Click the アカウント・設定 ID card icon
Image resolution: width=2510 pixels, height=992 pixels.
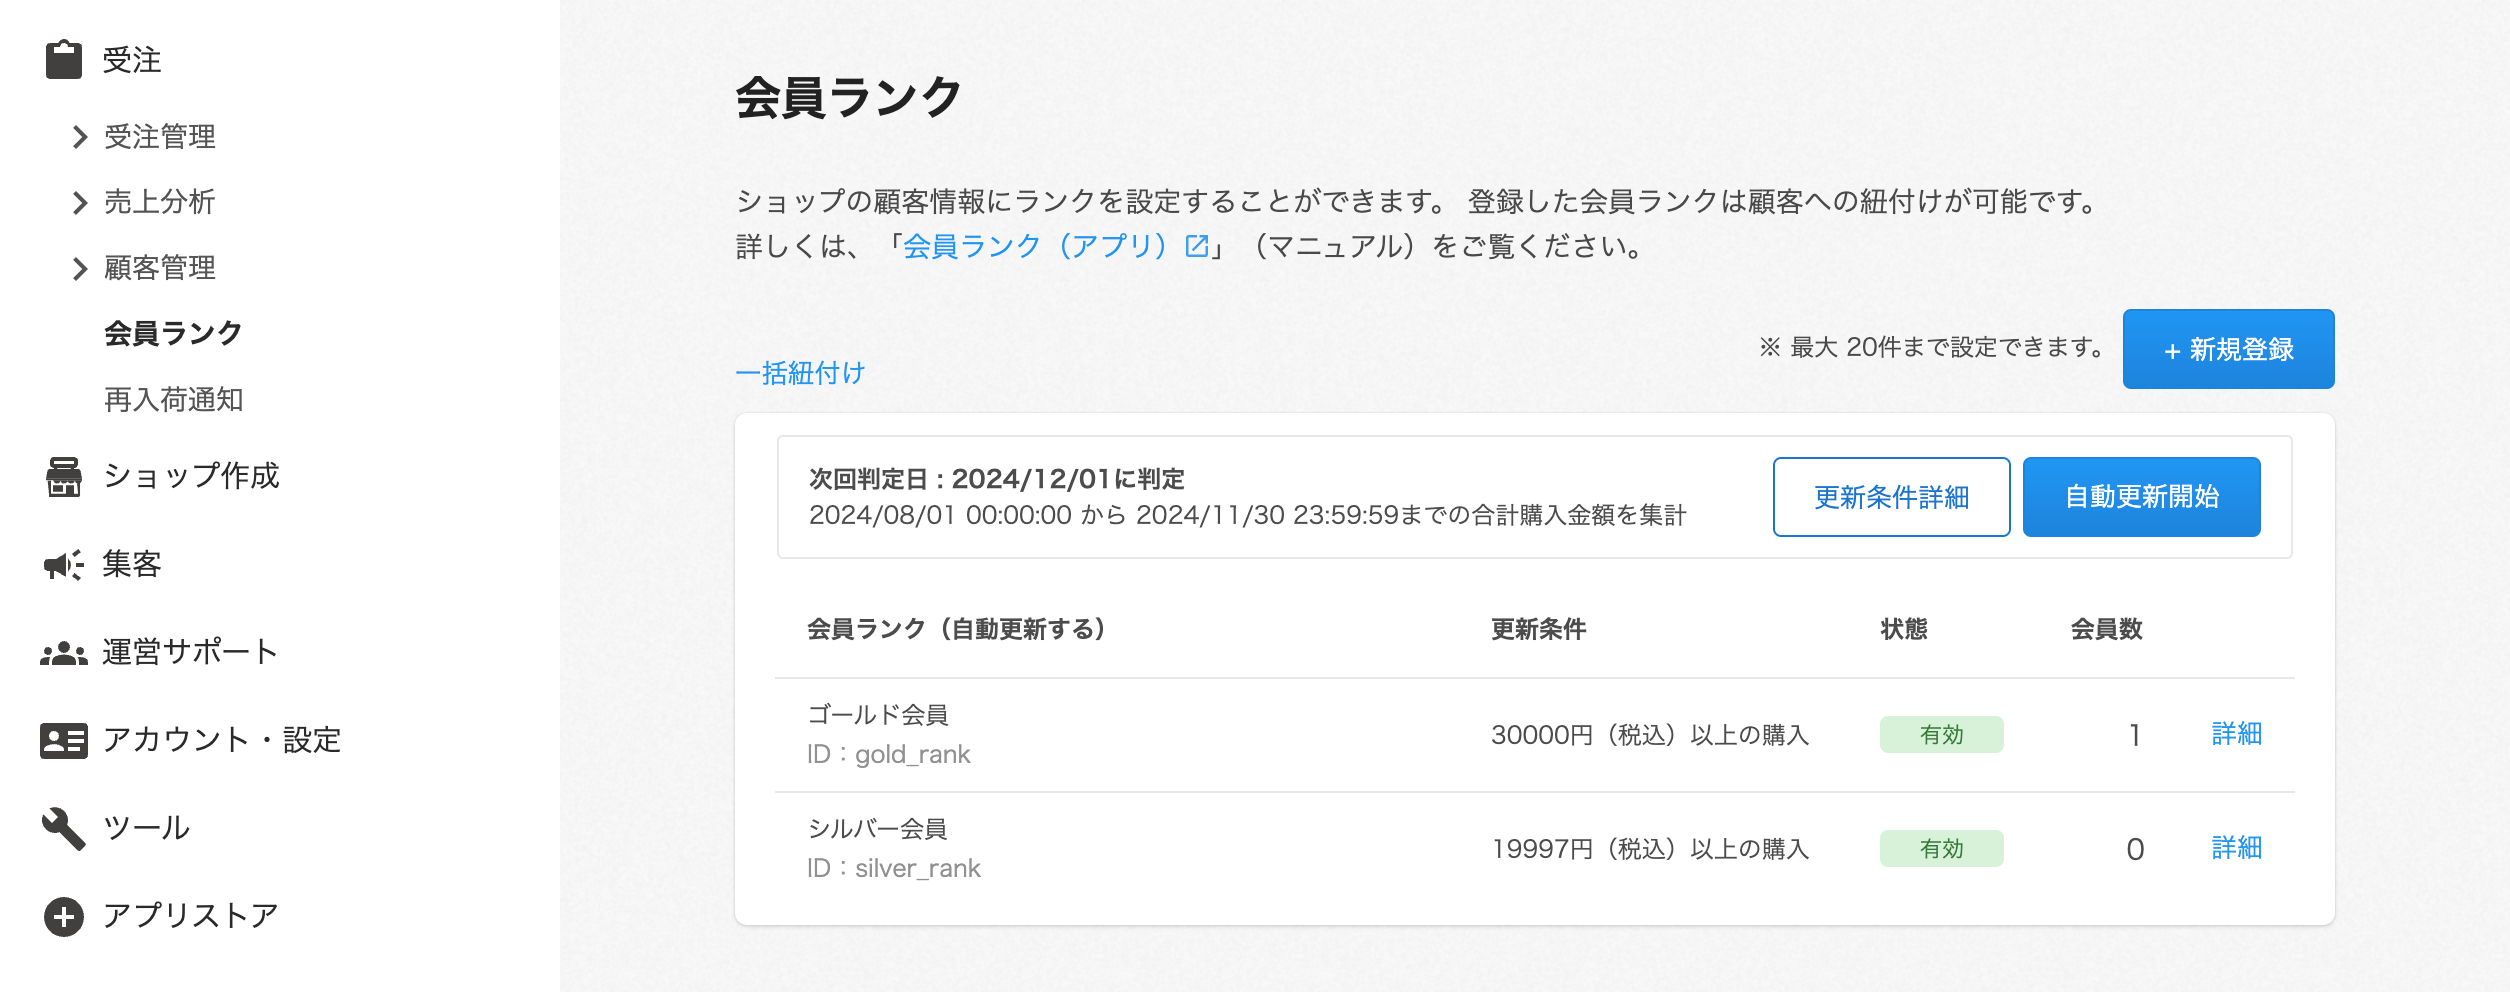(64, 741)
